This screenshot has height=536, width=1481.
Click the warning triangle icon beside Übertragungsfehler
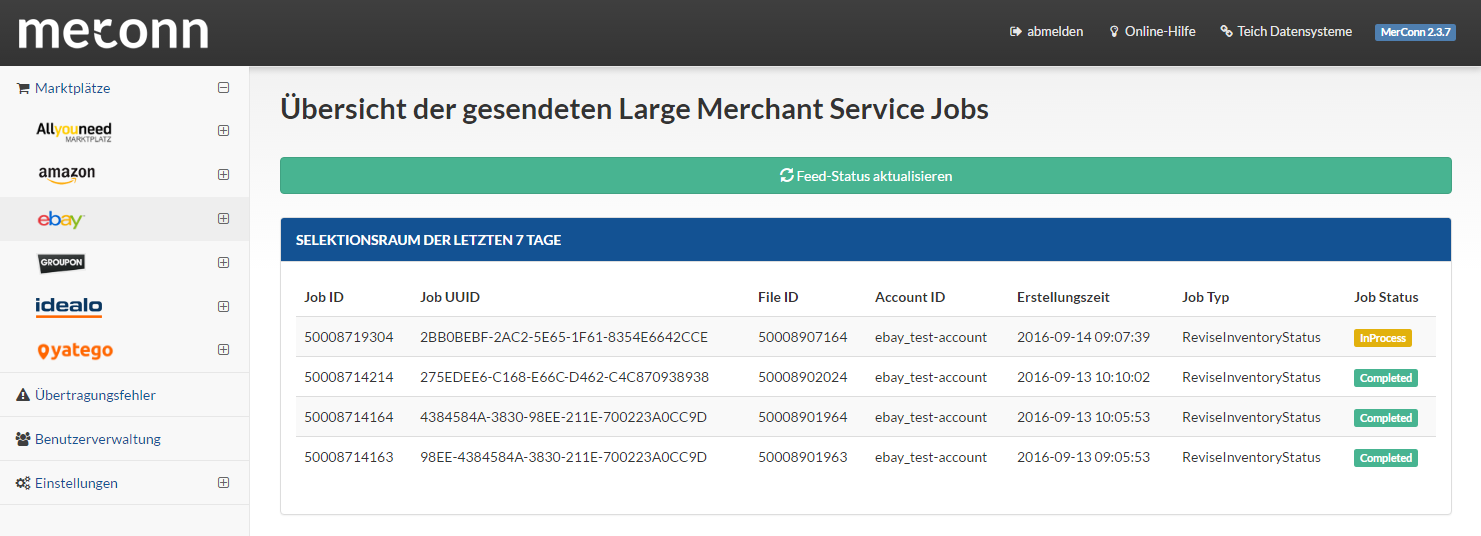point(23,395)
